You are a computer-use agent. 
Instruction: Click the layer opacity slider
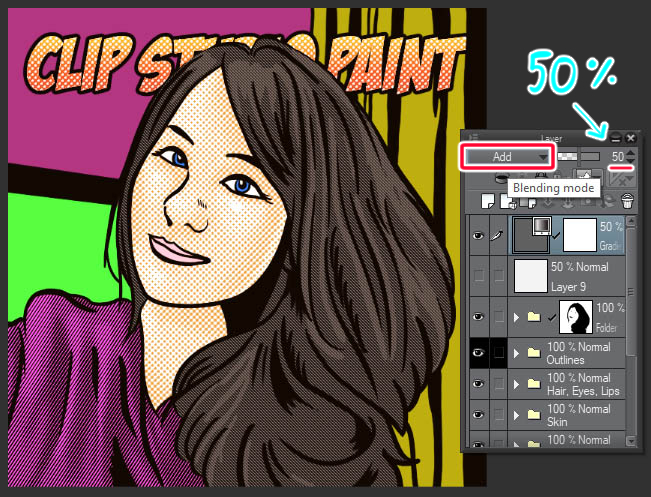[x=579, y=156]
